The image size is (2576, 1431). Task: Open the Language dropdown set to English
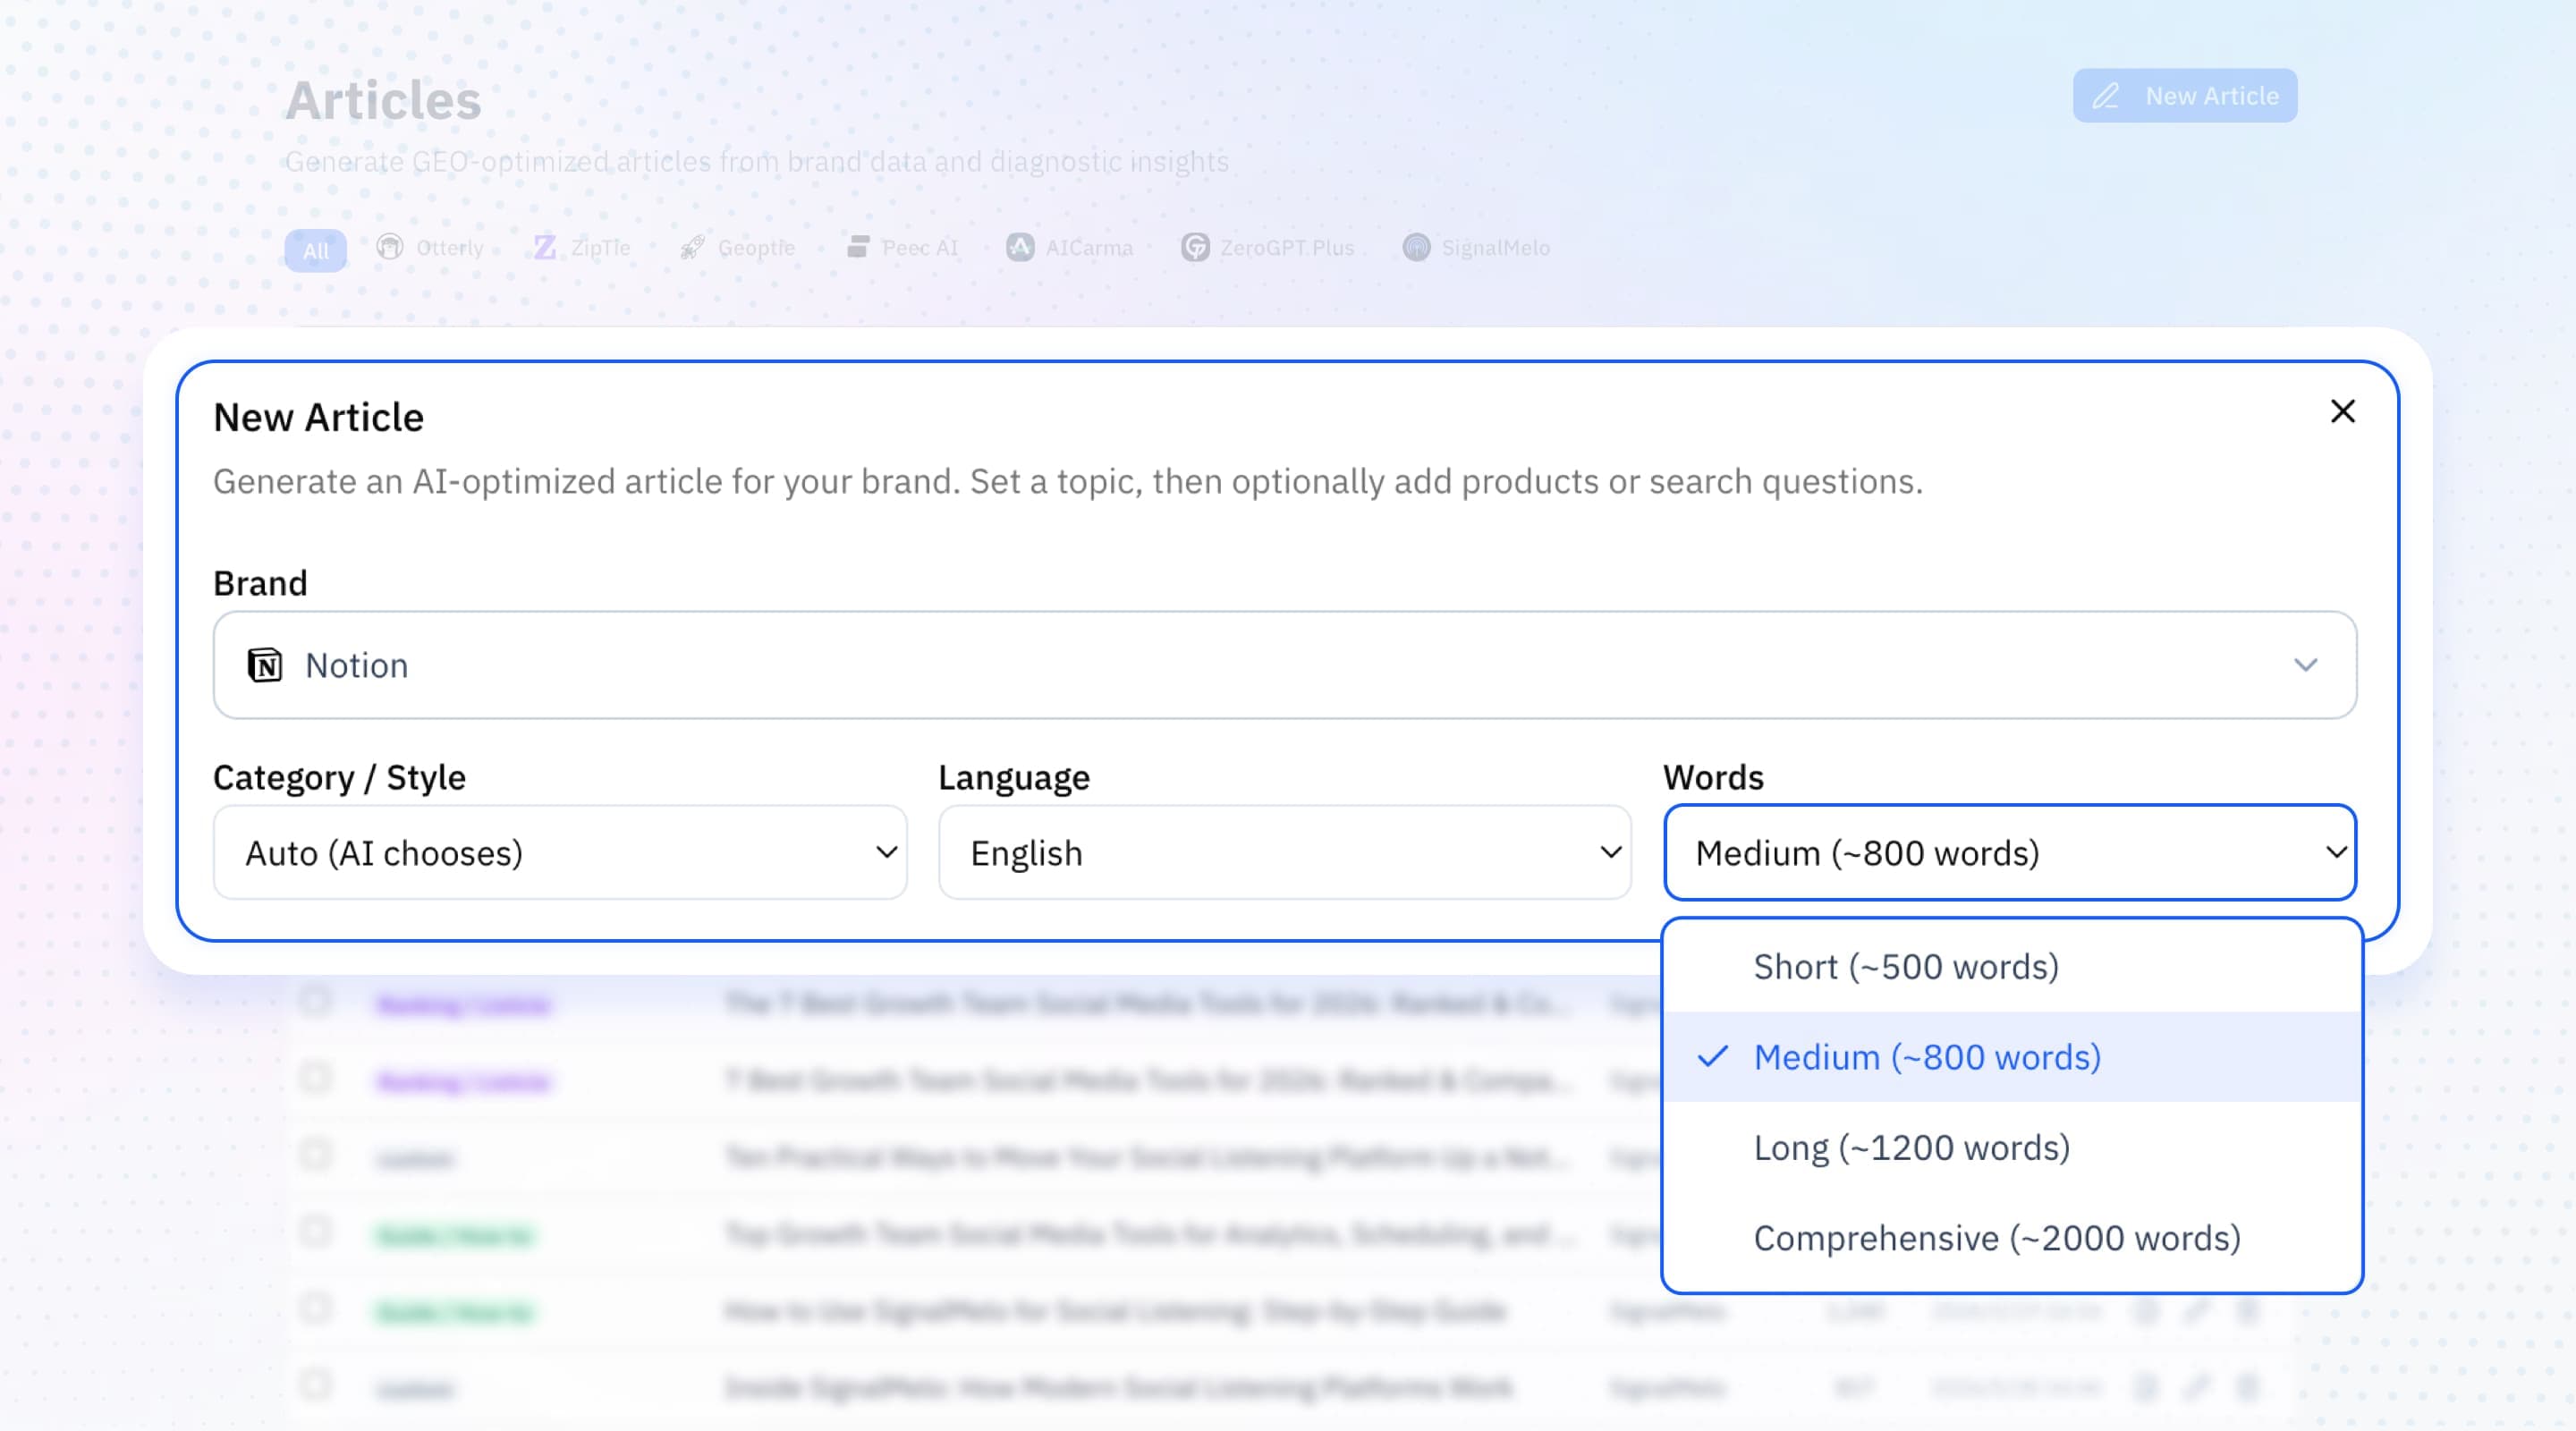coord(1284,852)
